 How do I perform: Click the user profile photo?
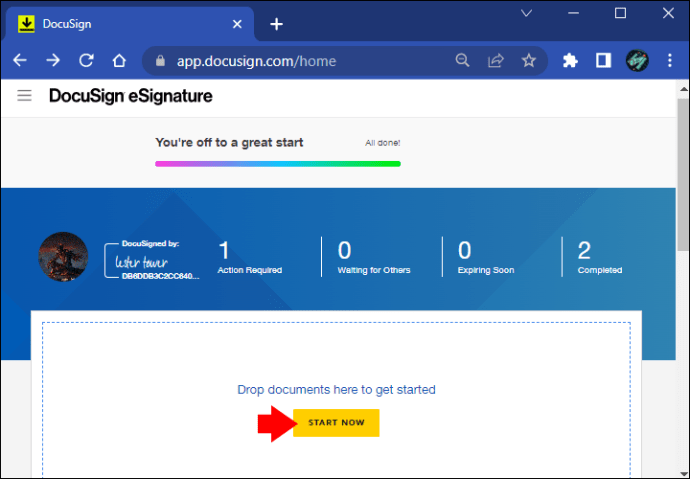click(63, 257)
